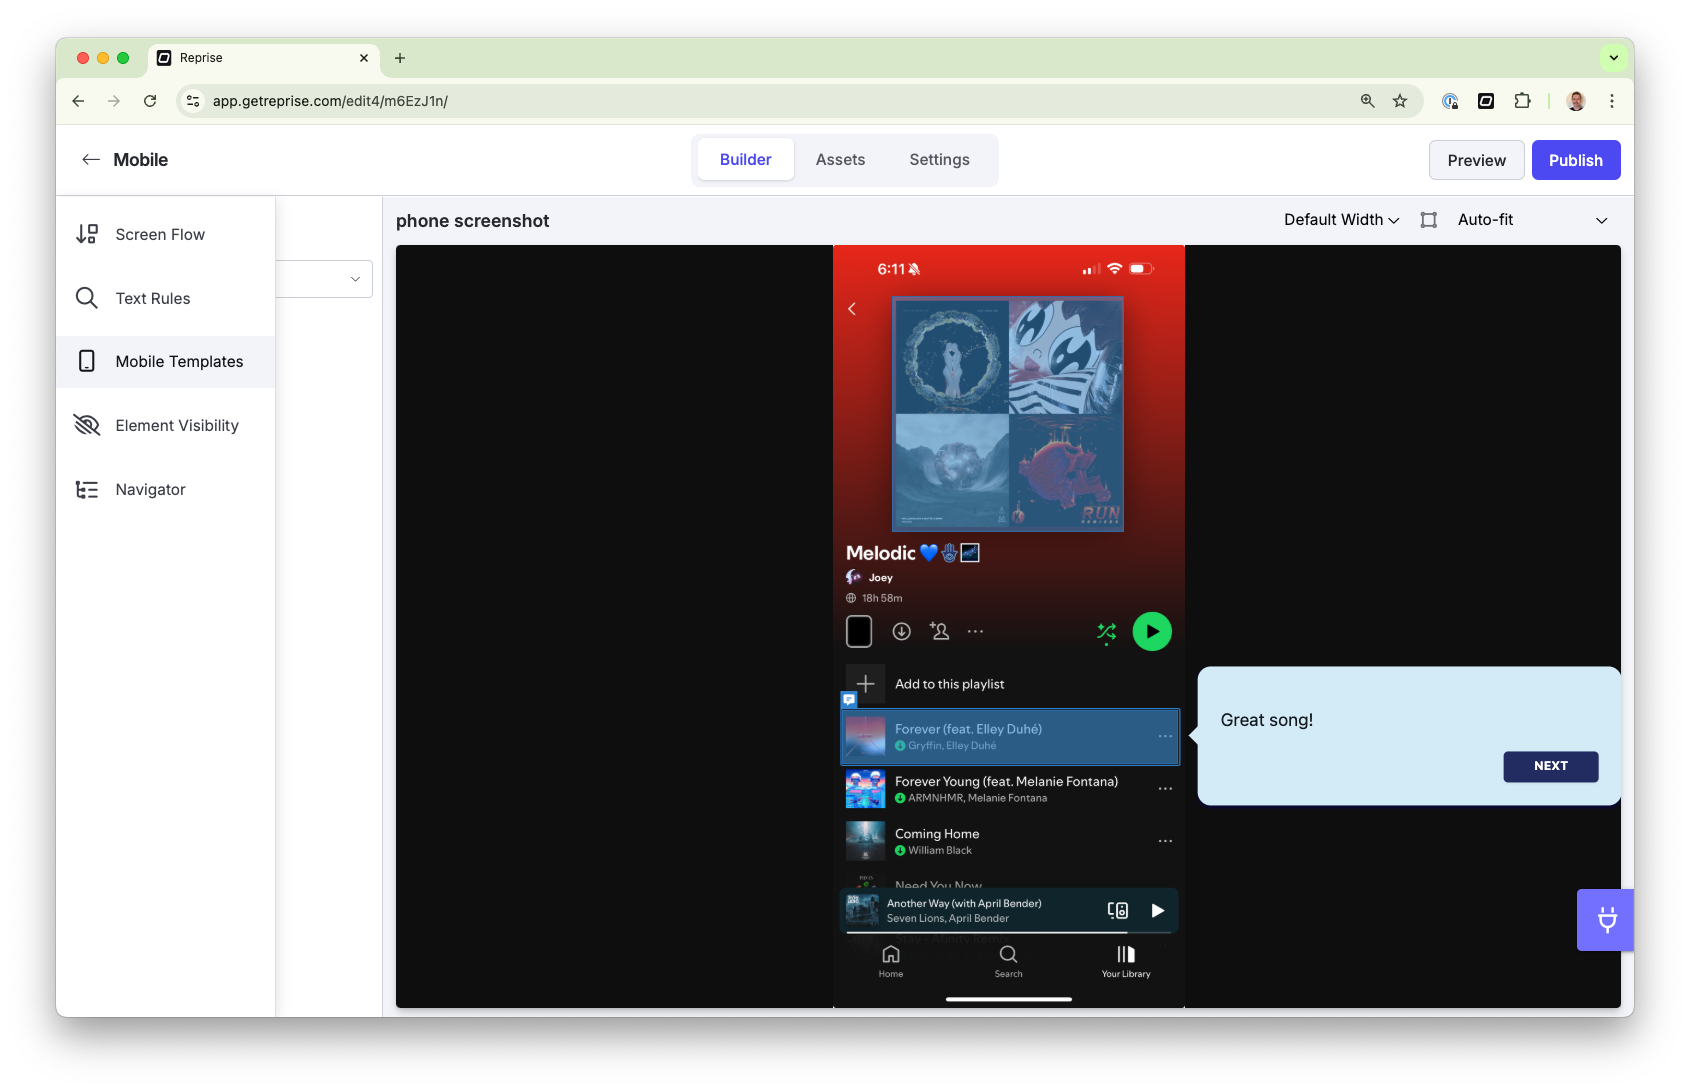
Task: Click the Preview button
Action: 1476,160
